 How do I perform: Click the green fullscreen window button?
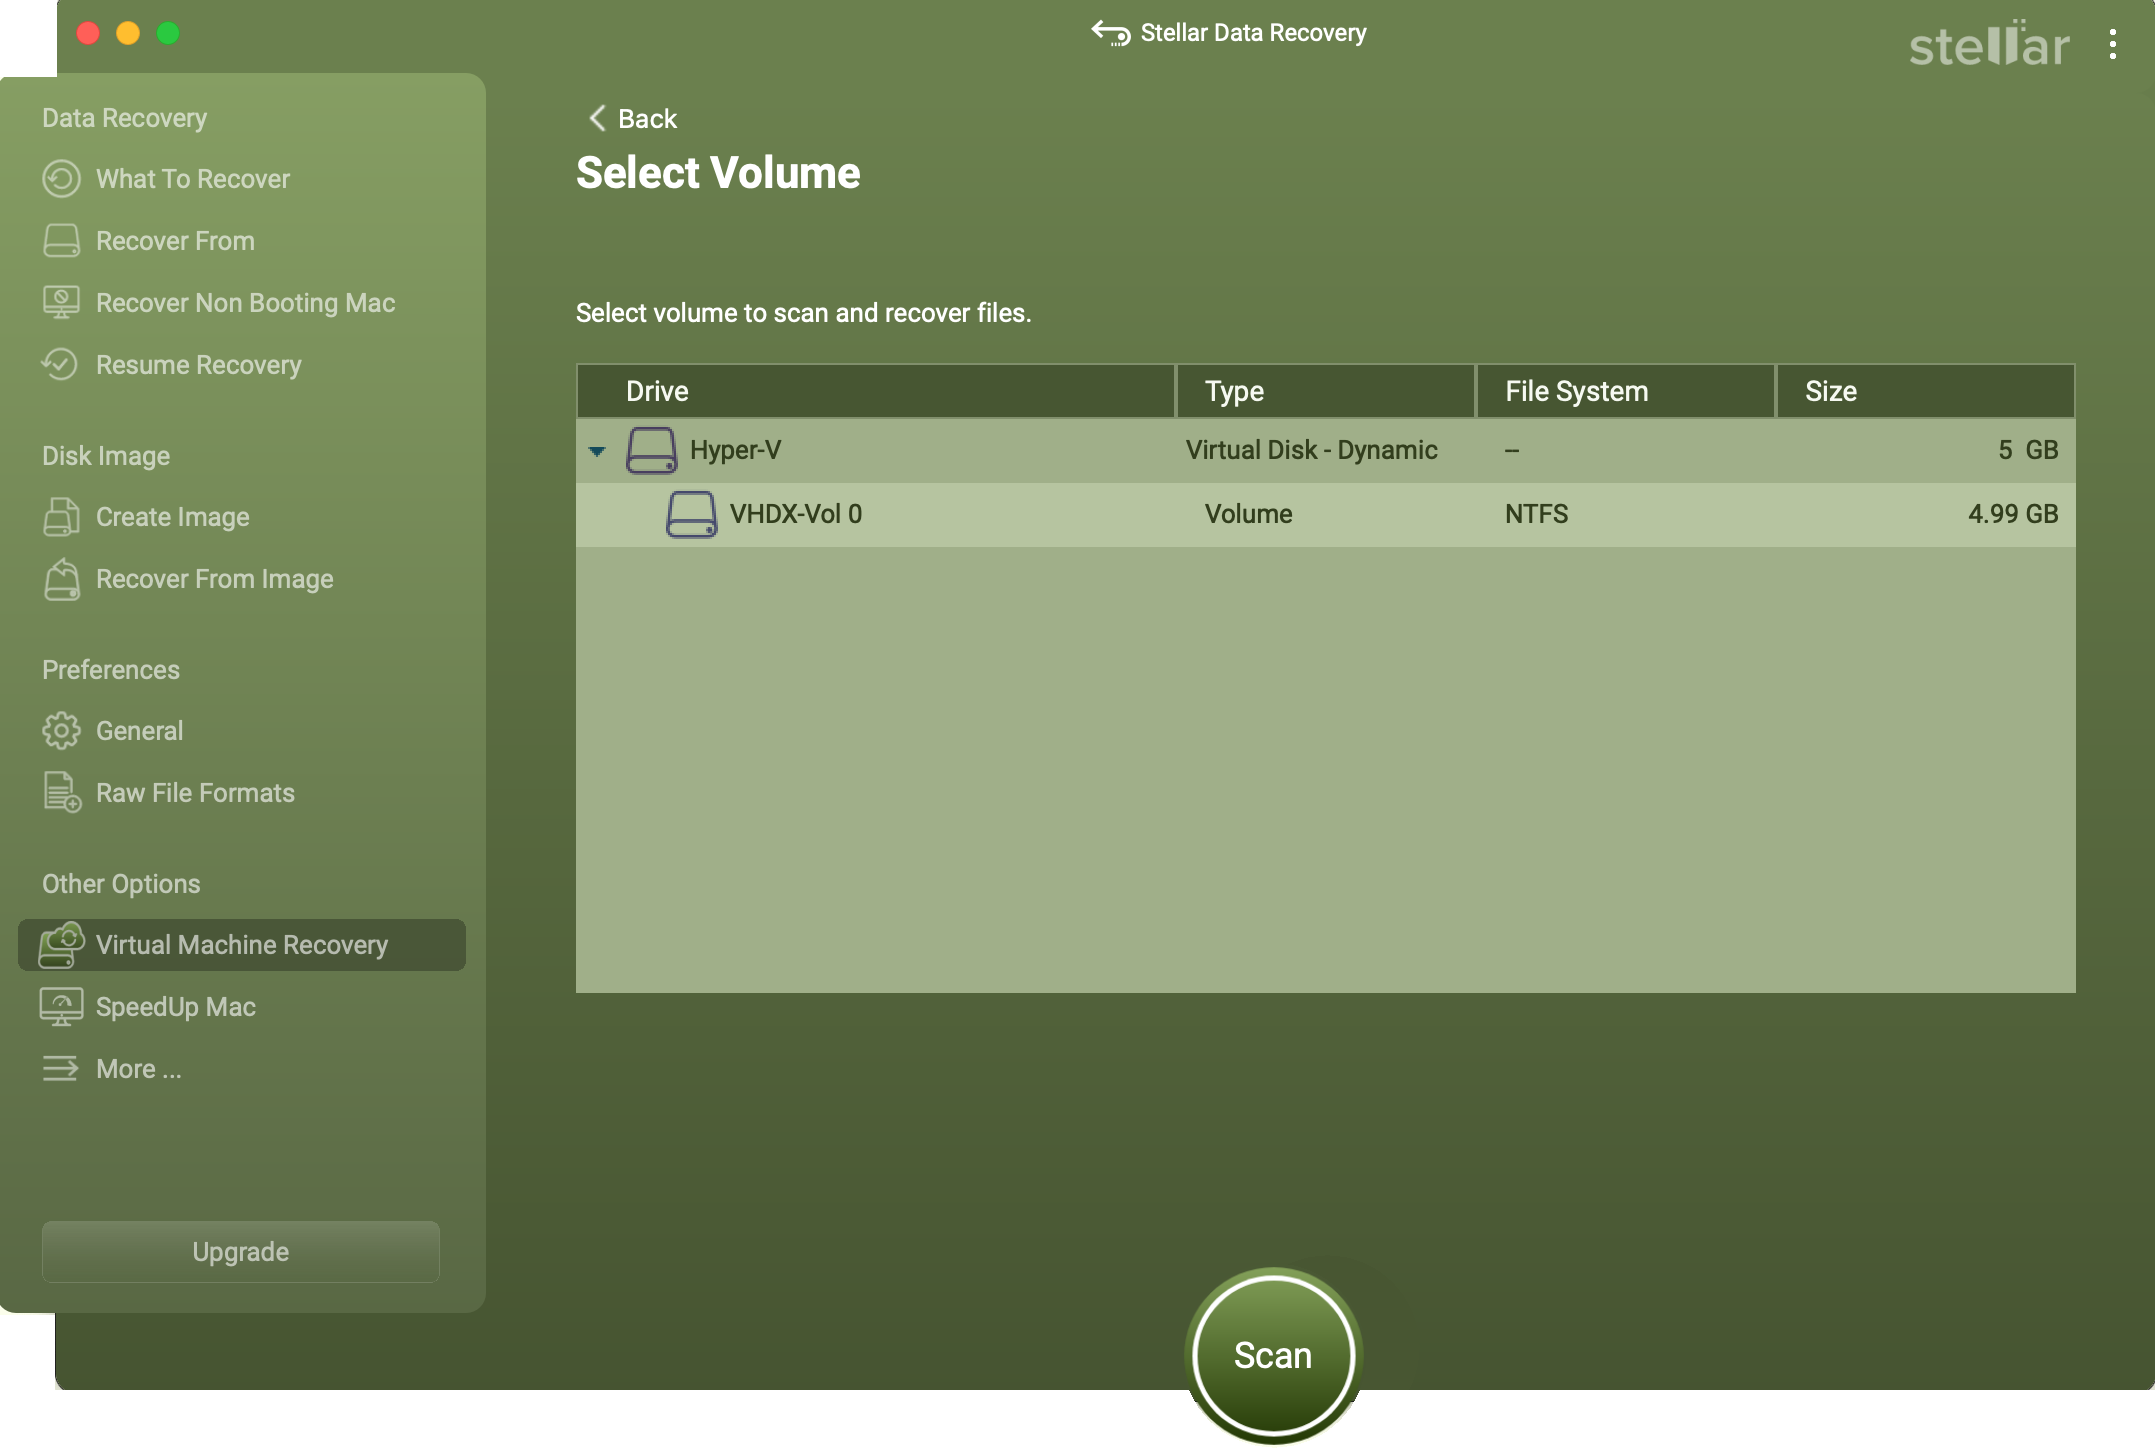click(168, 33)
